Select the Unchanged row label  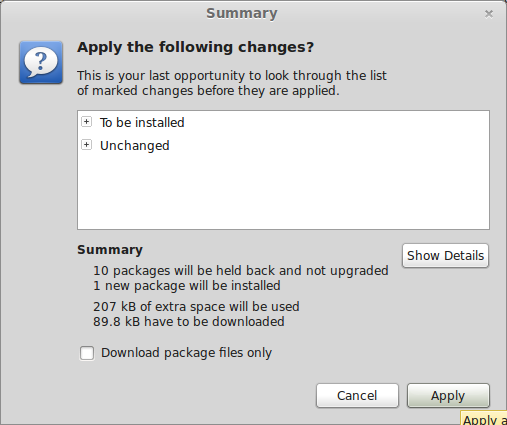(x=135, y=146)
